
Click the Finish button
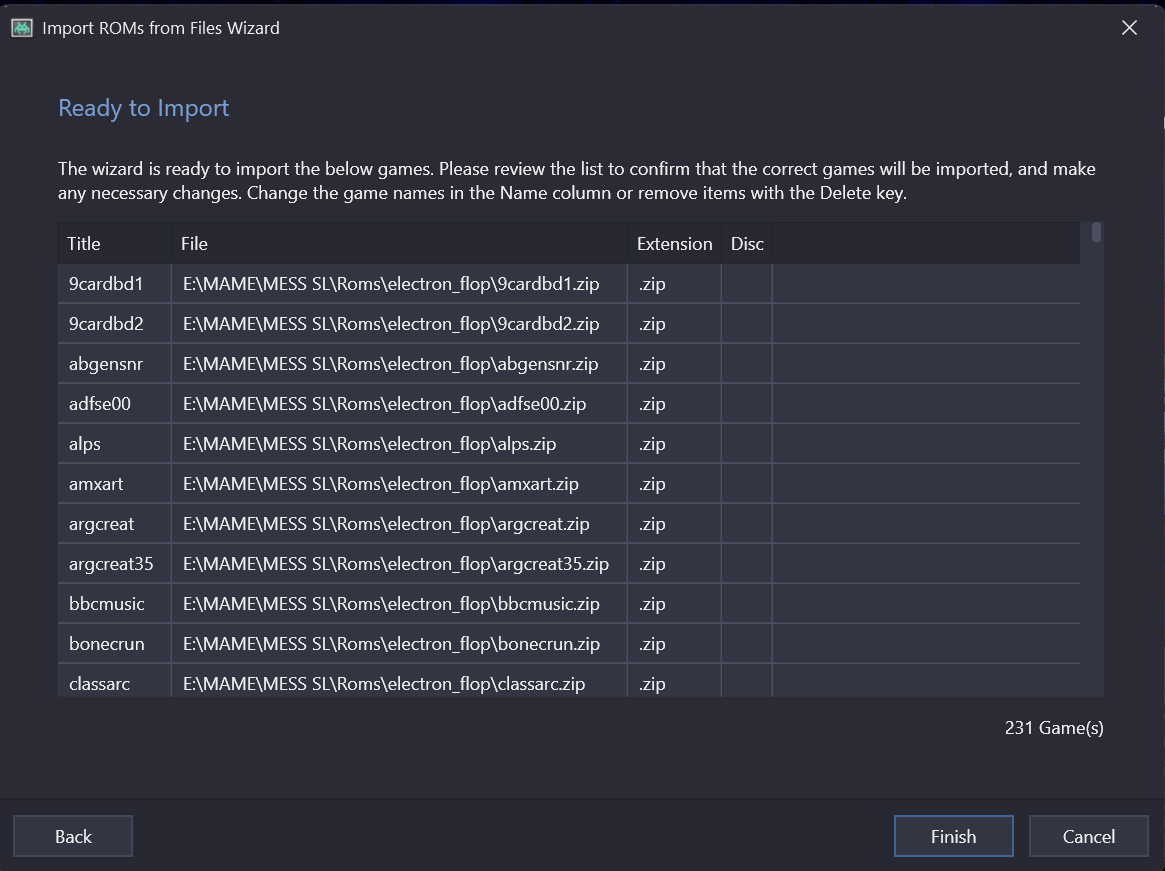[x=953, y=837]
